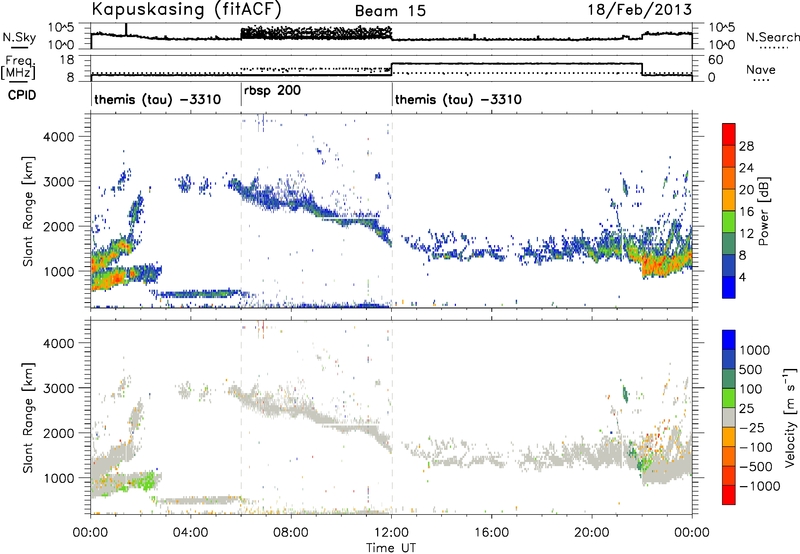Pick the light green Power colorbar segment between 12 and 16

[729, 222]
